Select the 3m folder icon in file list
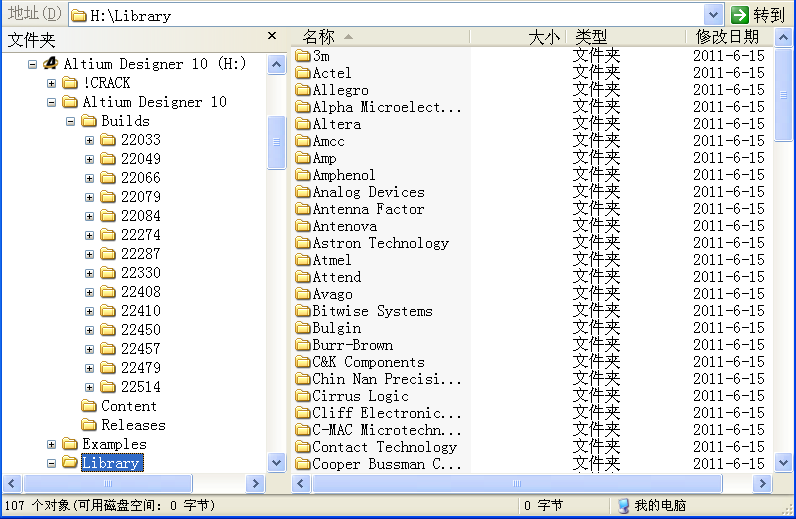 [303, 55]
